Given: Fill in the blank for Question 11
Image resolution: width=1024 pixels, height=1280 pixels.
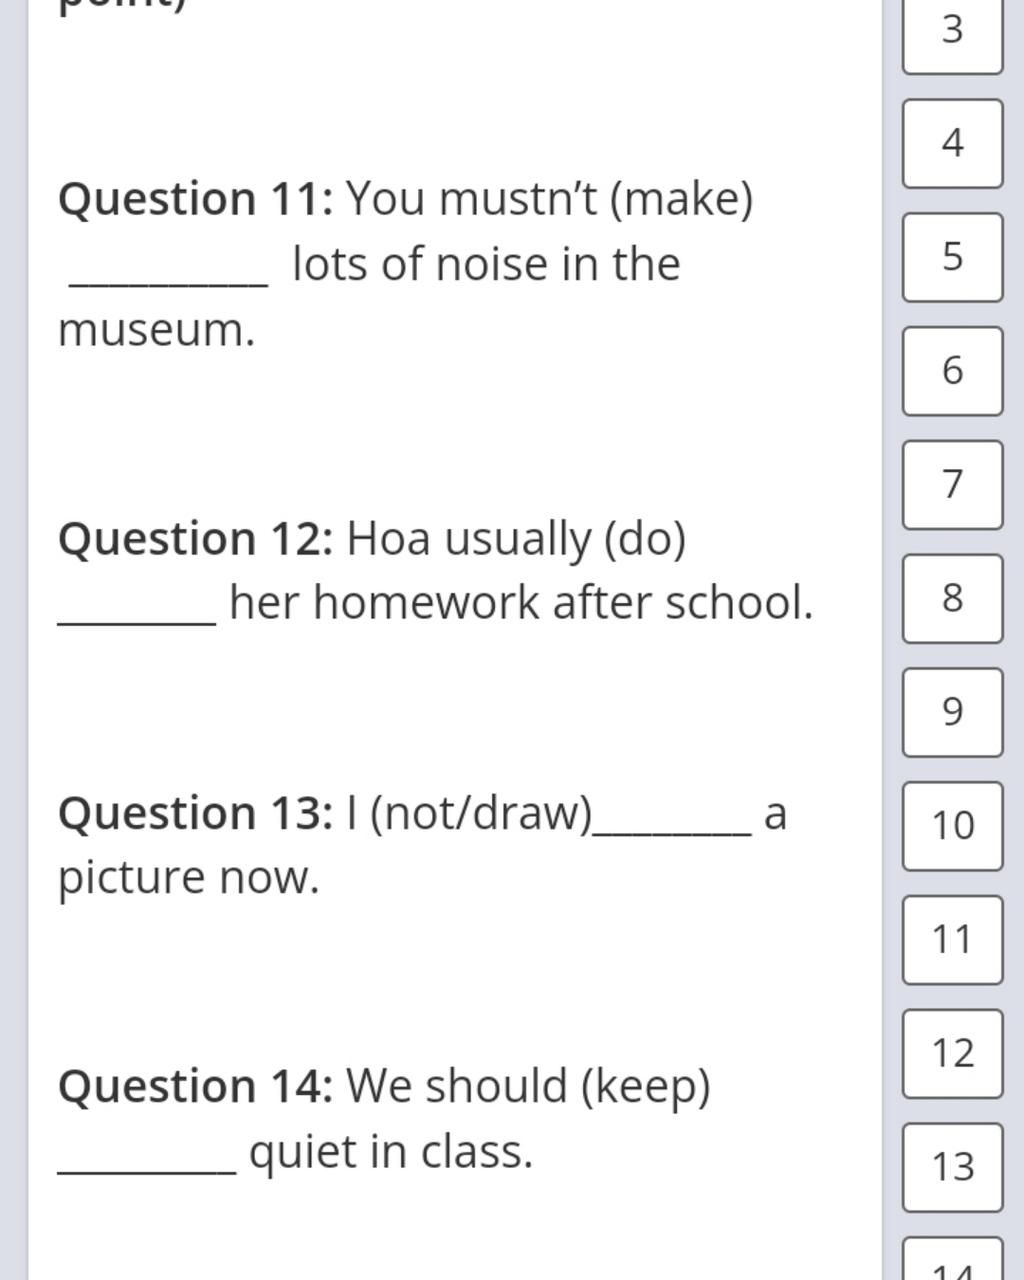Looking at the screenshot, I should (168, 272).
